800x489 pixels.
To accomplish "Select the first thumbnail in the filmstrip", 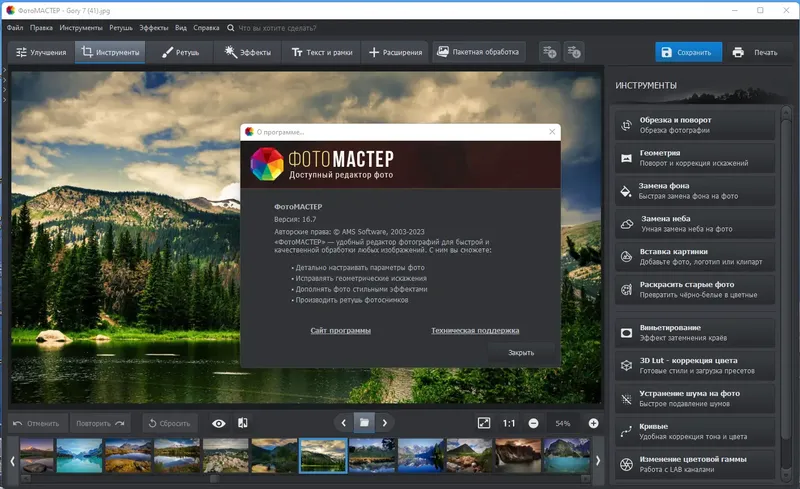I will pos(36,455).
